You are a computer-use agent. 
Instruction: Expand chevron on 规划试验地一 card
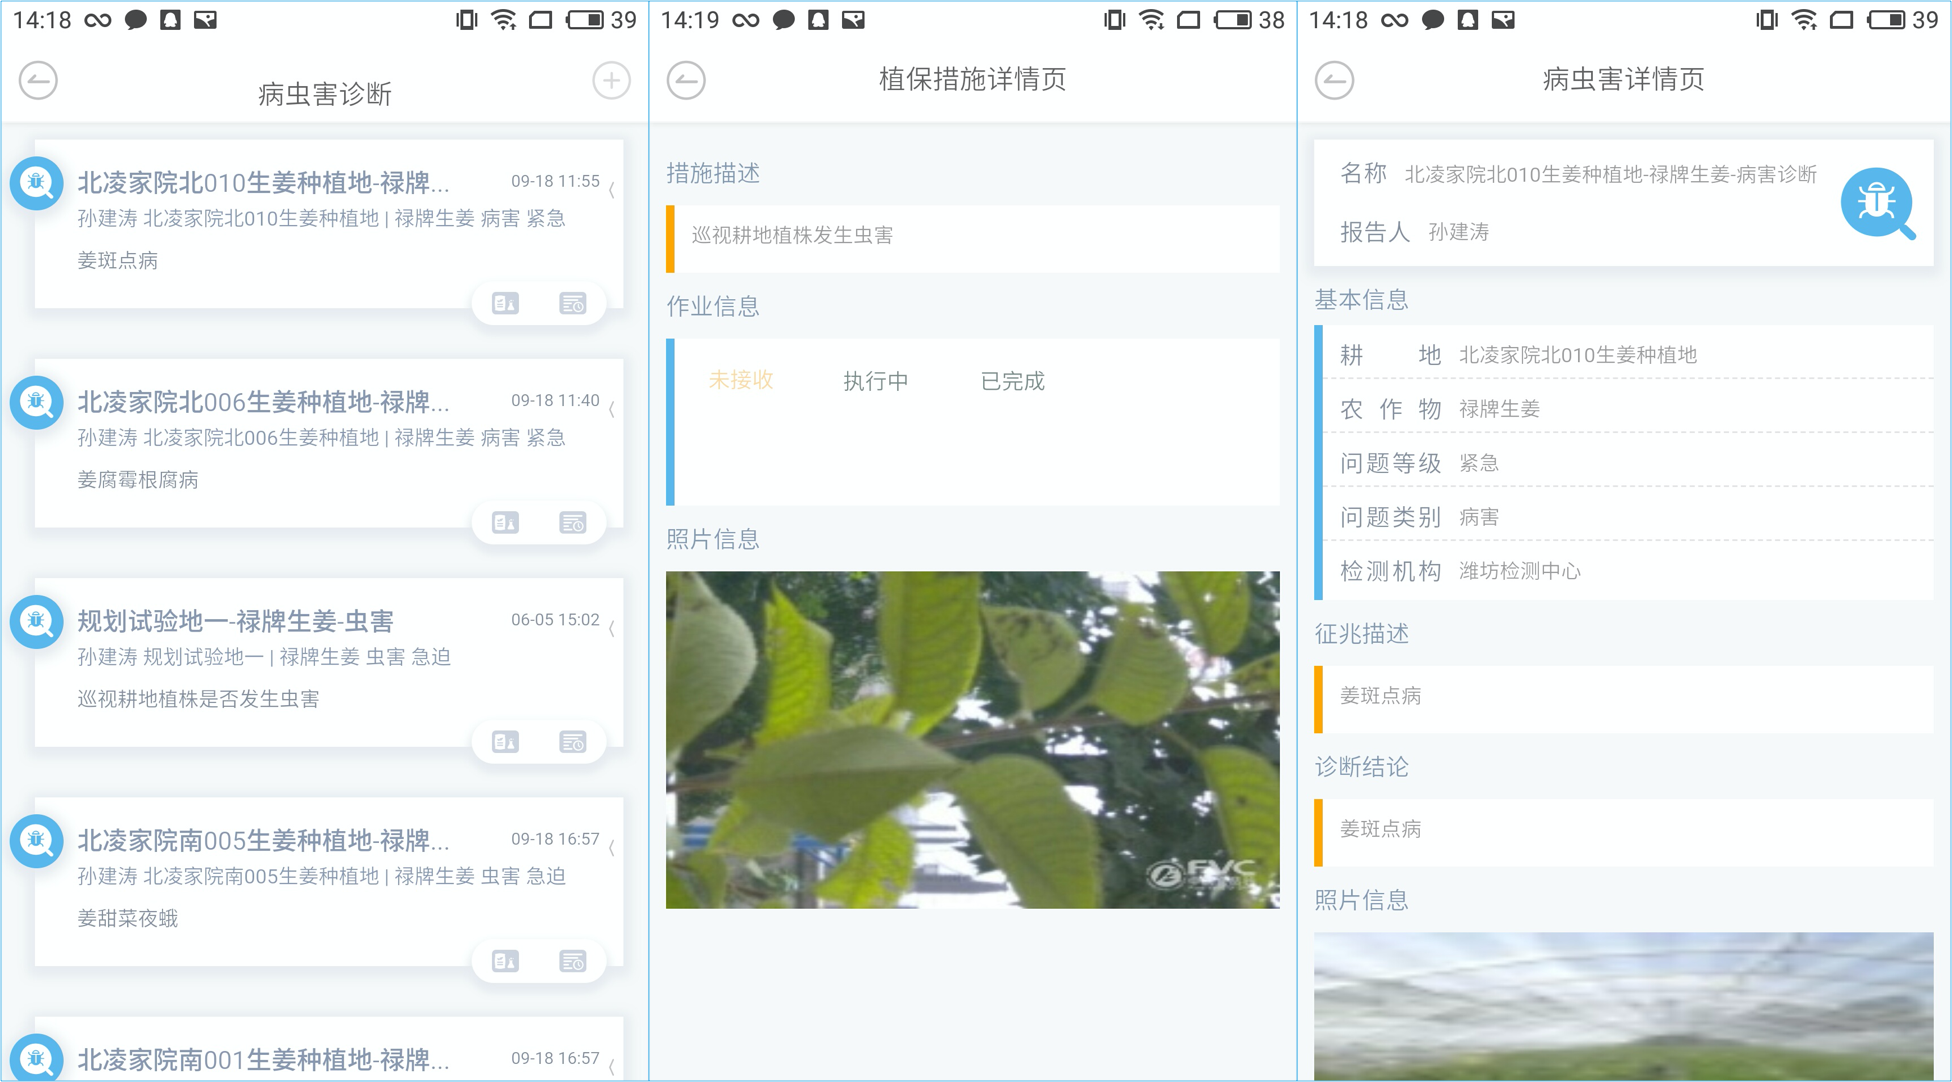[612, 627]
